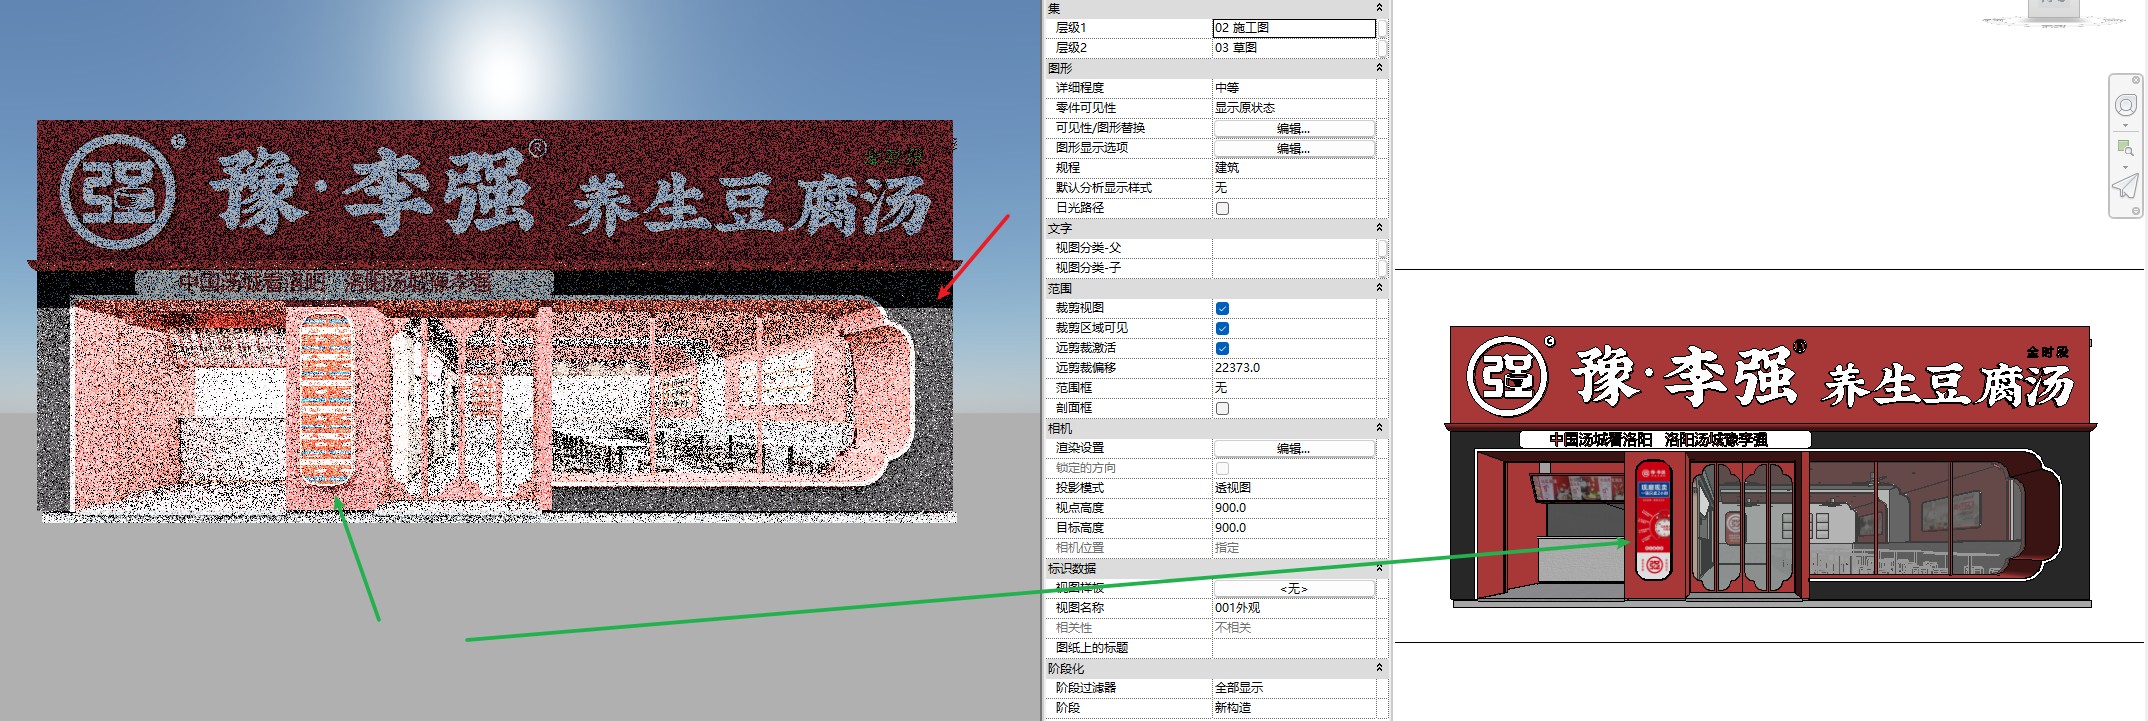
Task: Select the 渲染设置 property label
Action: [x=1080, y=448]
